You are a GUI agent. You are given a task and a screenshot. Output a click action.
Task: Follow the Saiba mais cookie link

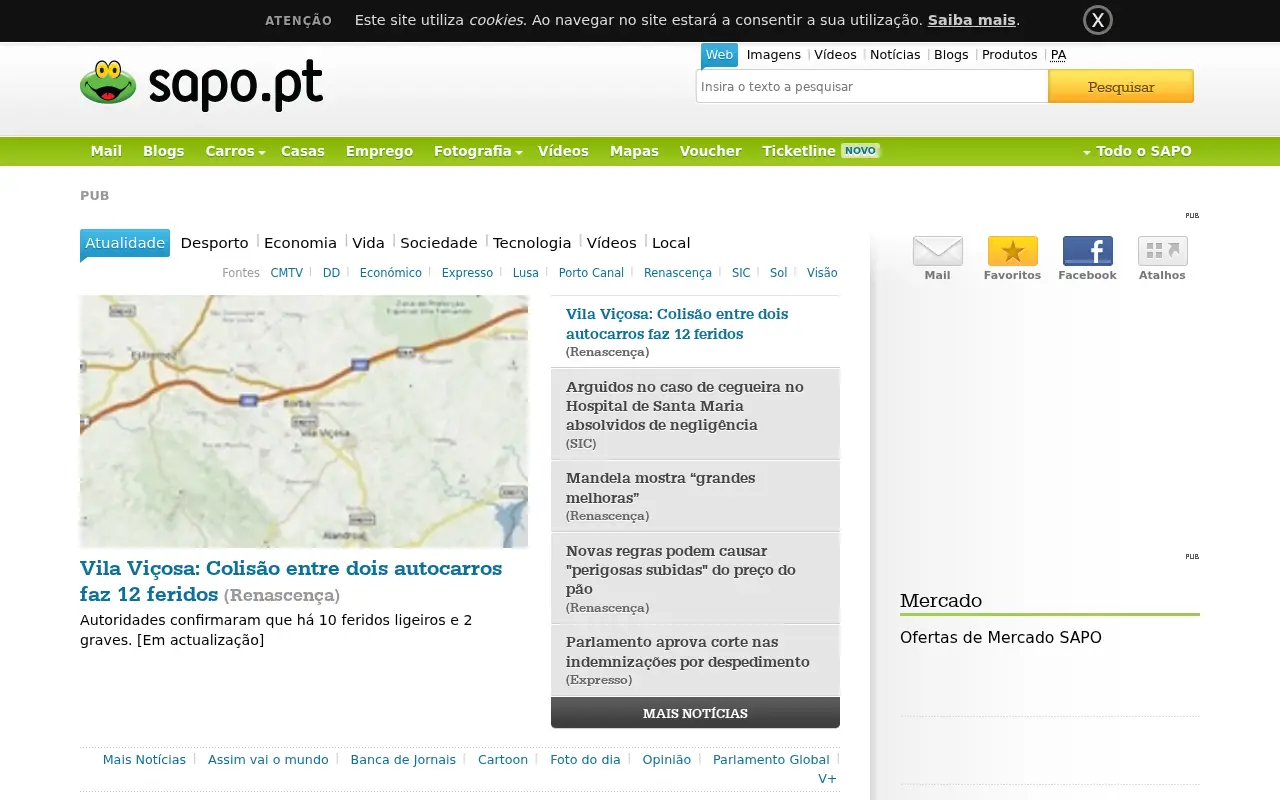971,20
